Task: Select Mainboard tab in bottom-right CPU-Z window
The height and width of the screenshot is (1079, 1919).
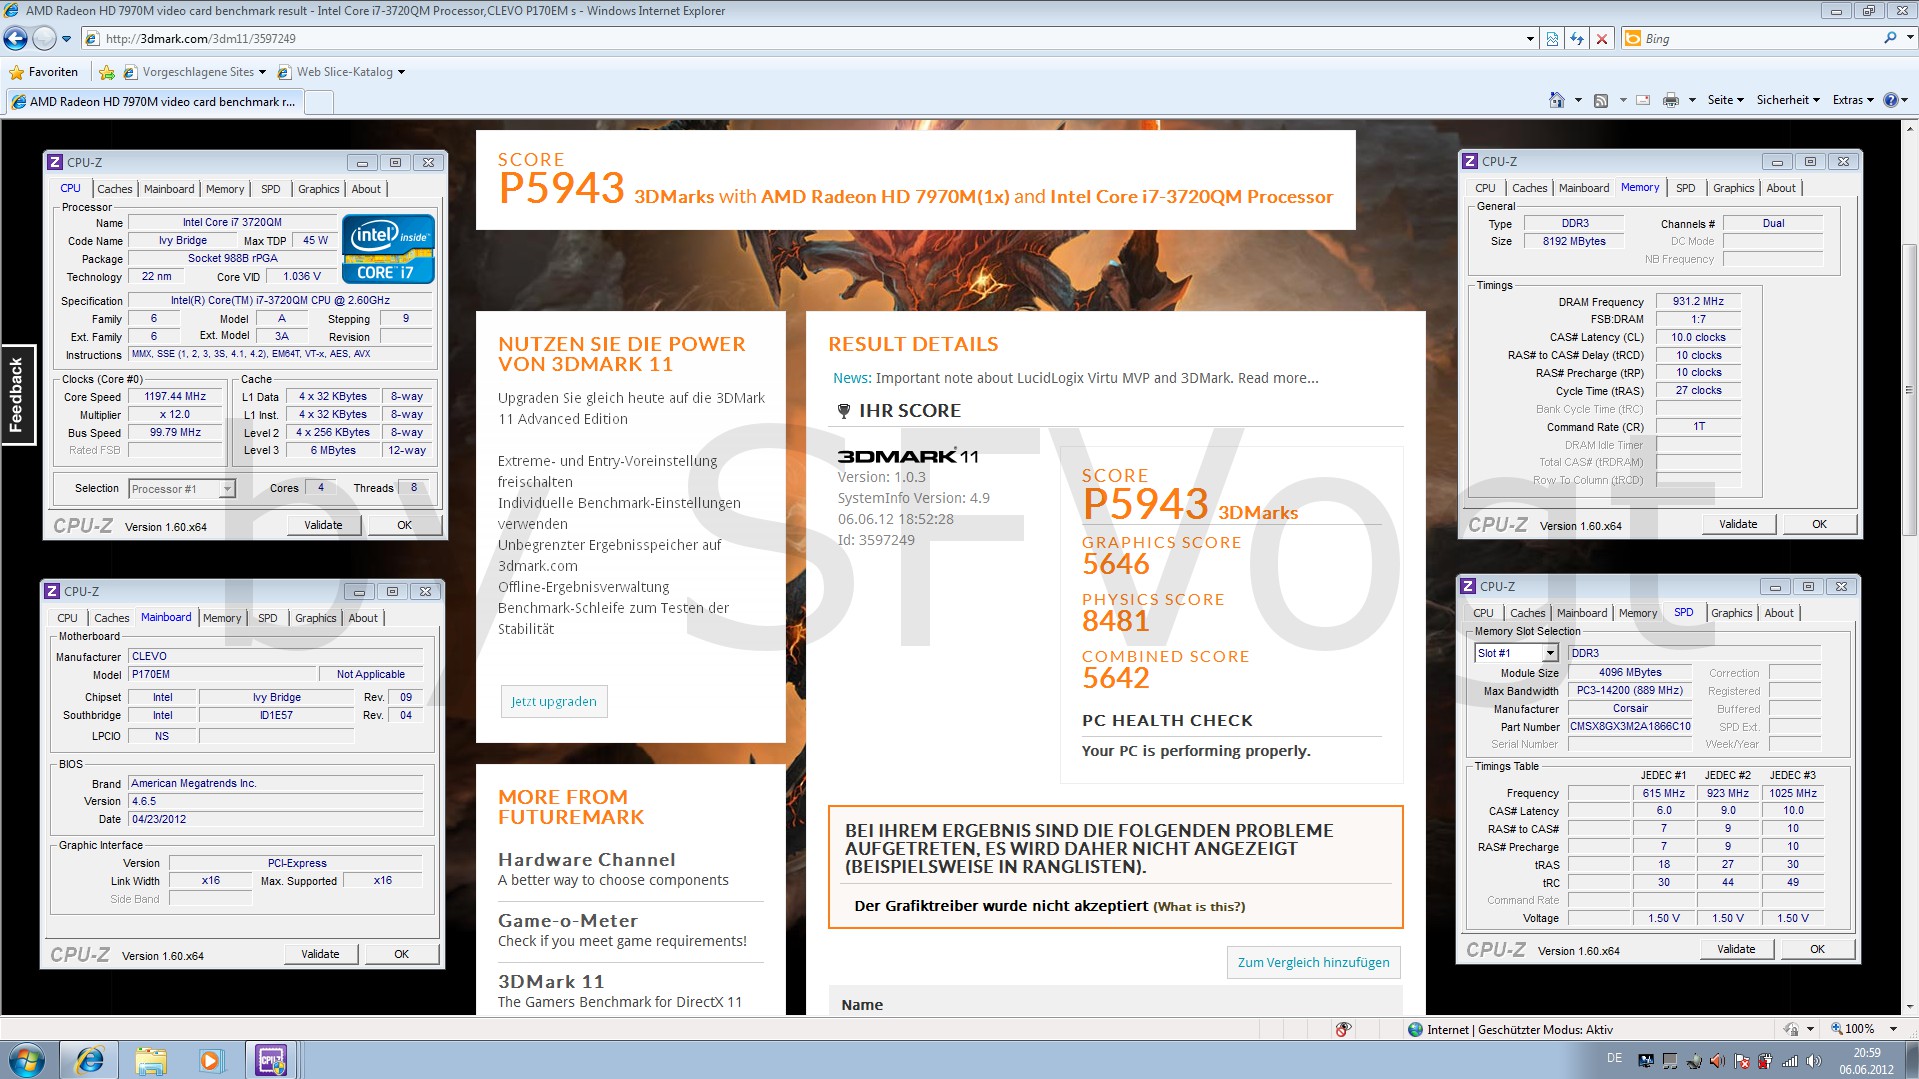Action: pos(1582,613)
